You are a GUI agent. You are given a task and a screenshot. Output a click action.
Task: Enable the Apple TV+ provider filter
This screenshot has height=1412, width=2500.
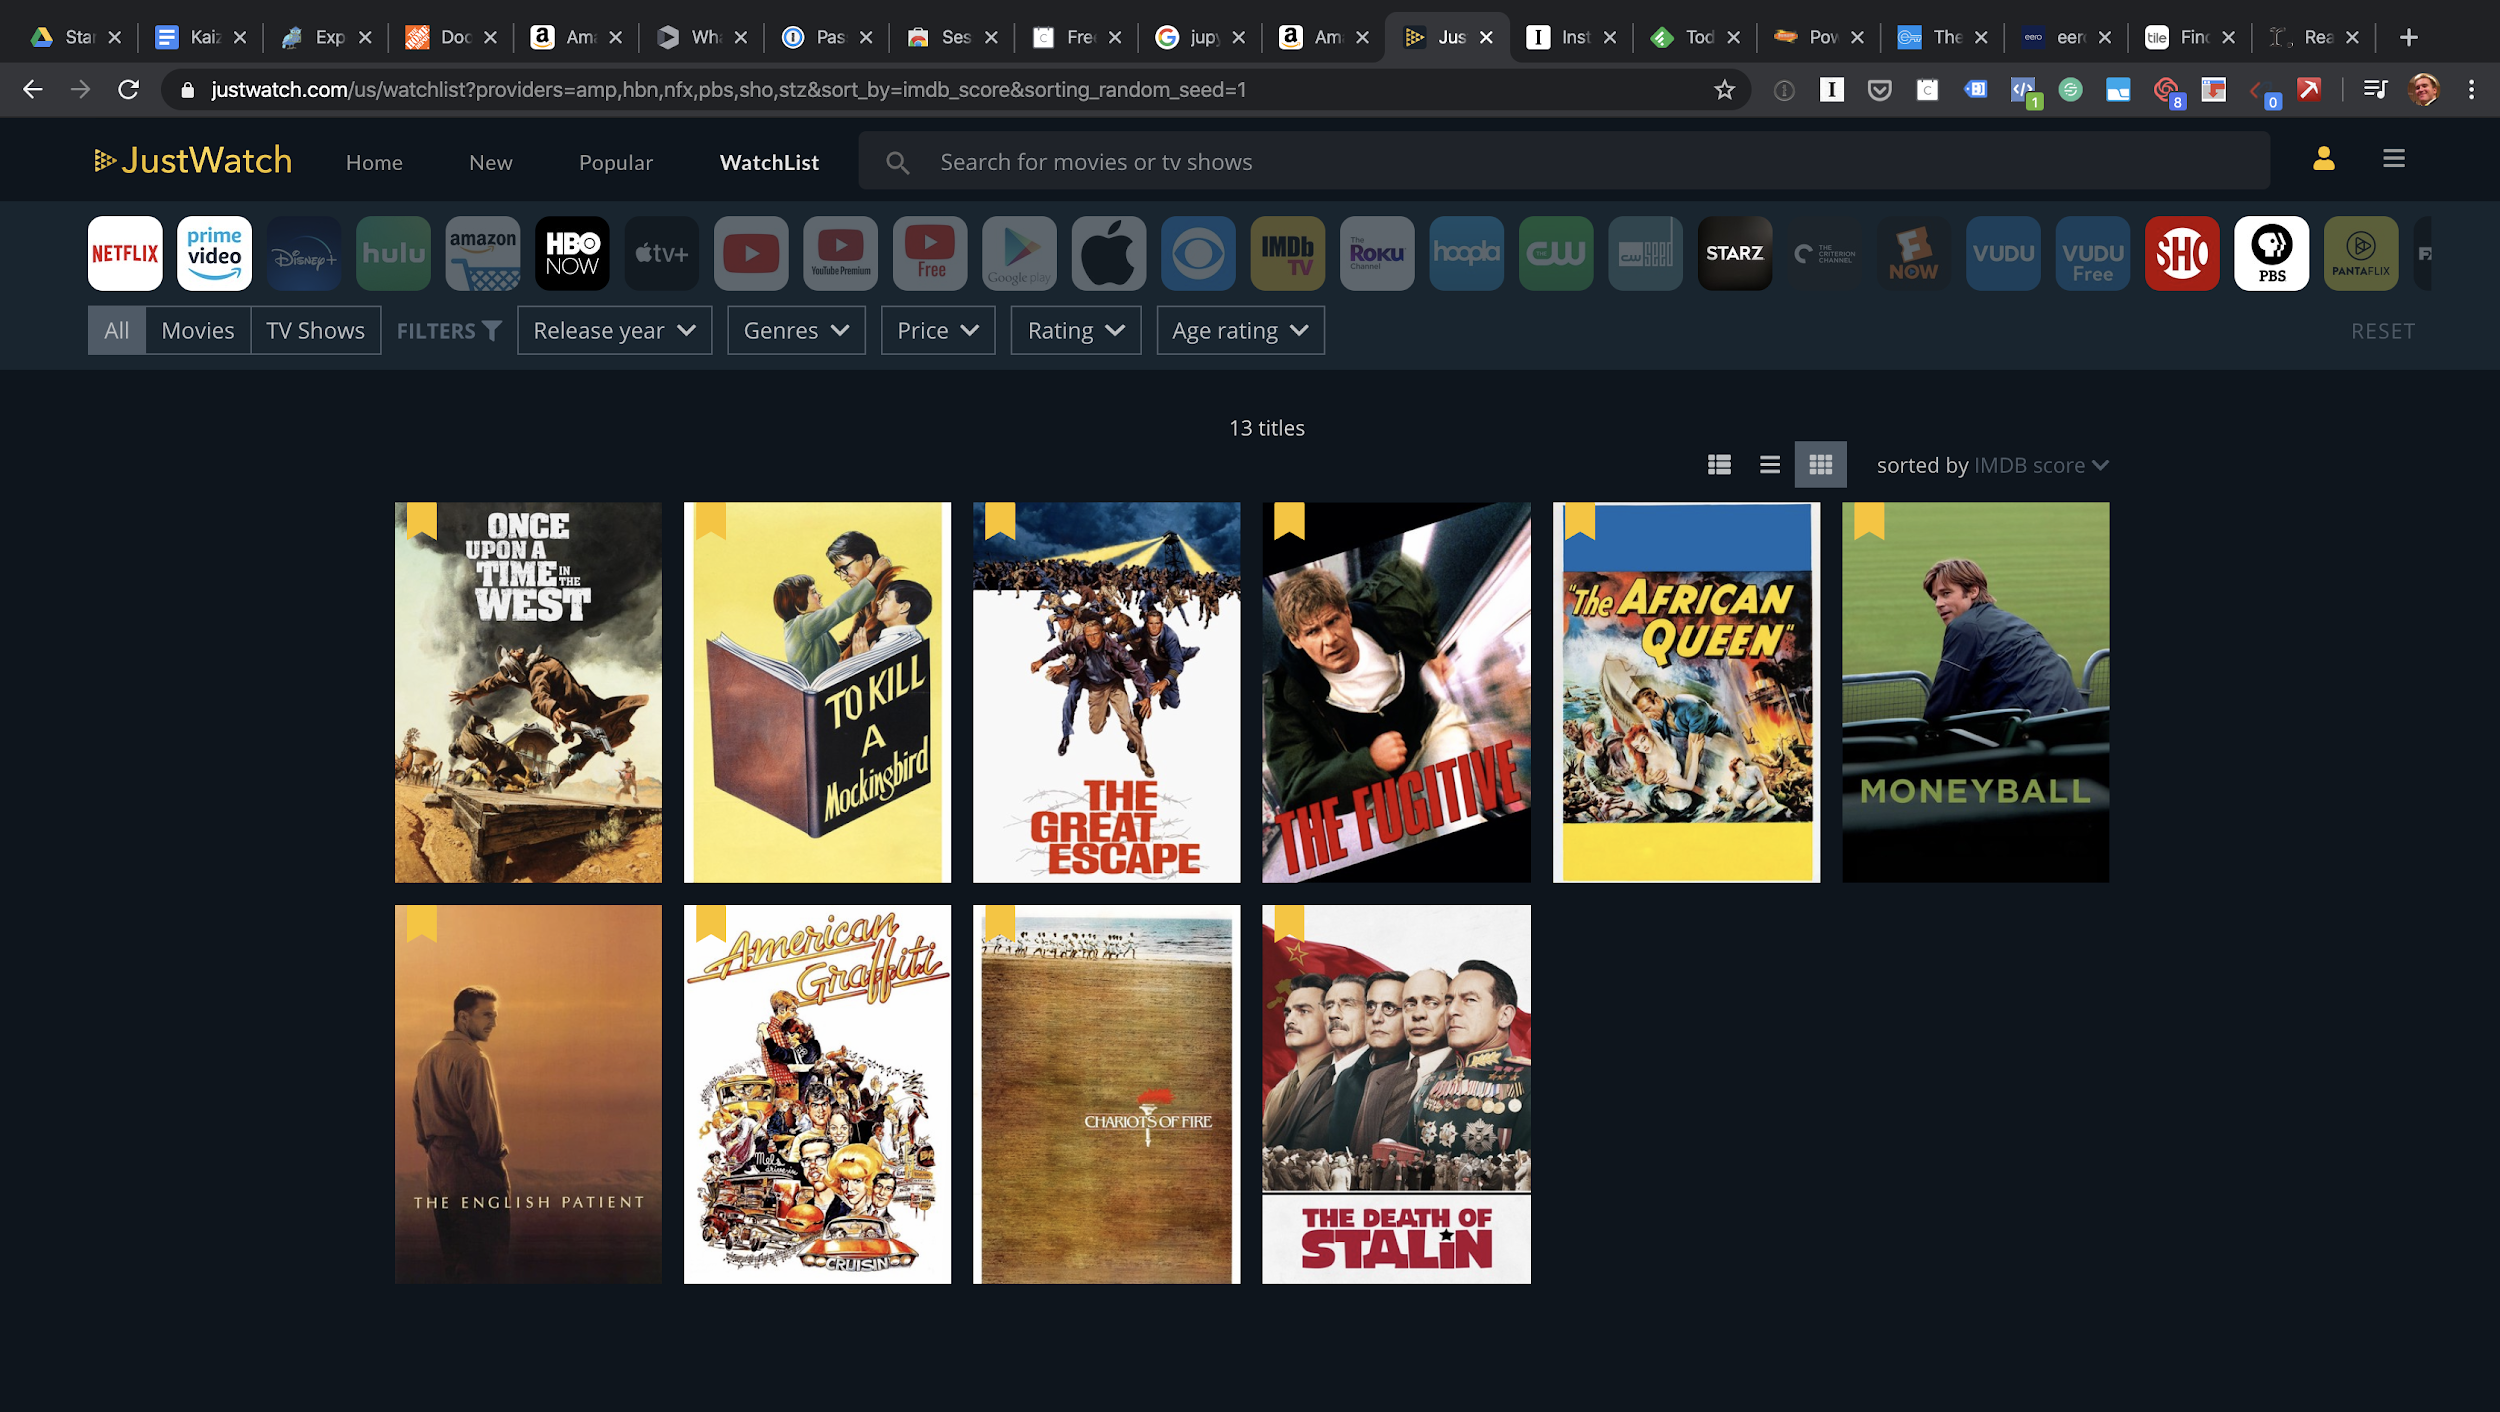pyautogui.click(x=661, y=253)
